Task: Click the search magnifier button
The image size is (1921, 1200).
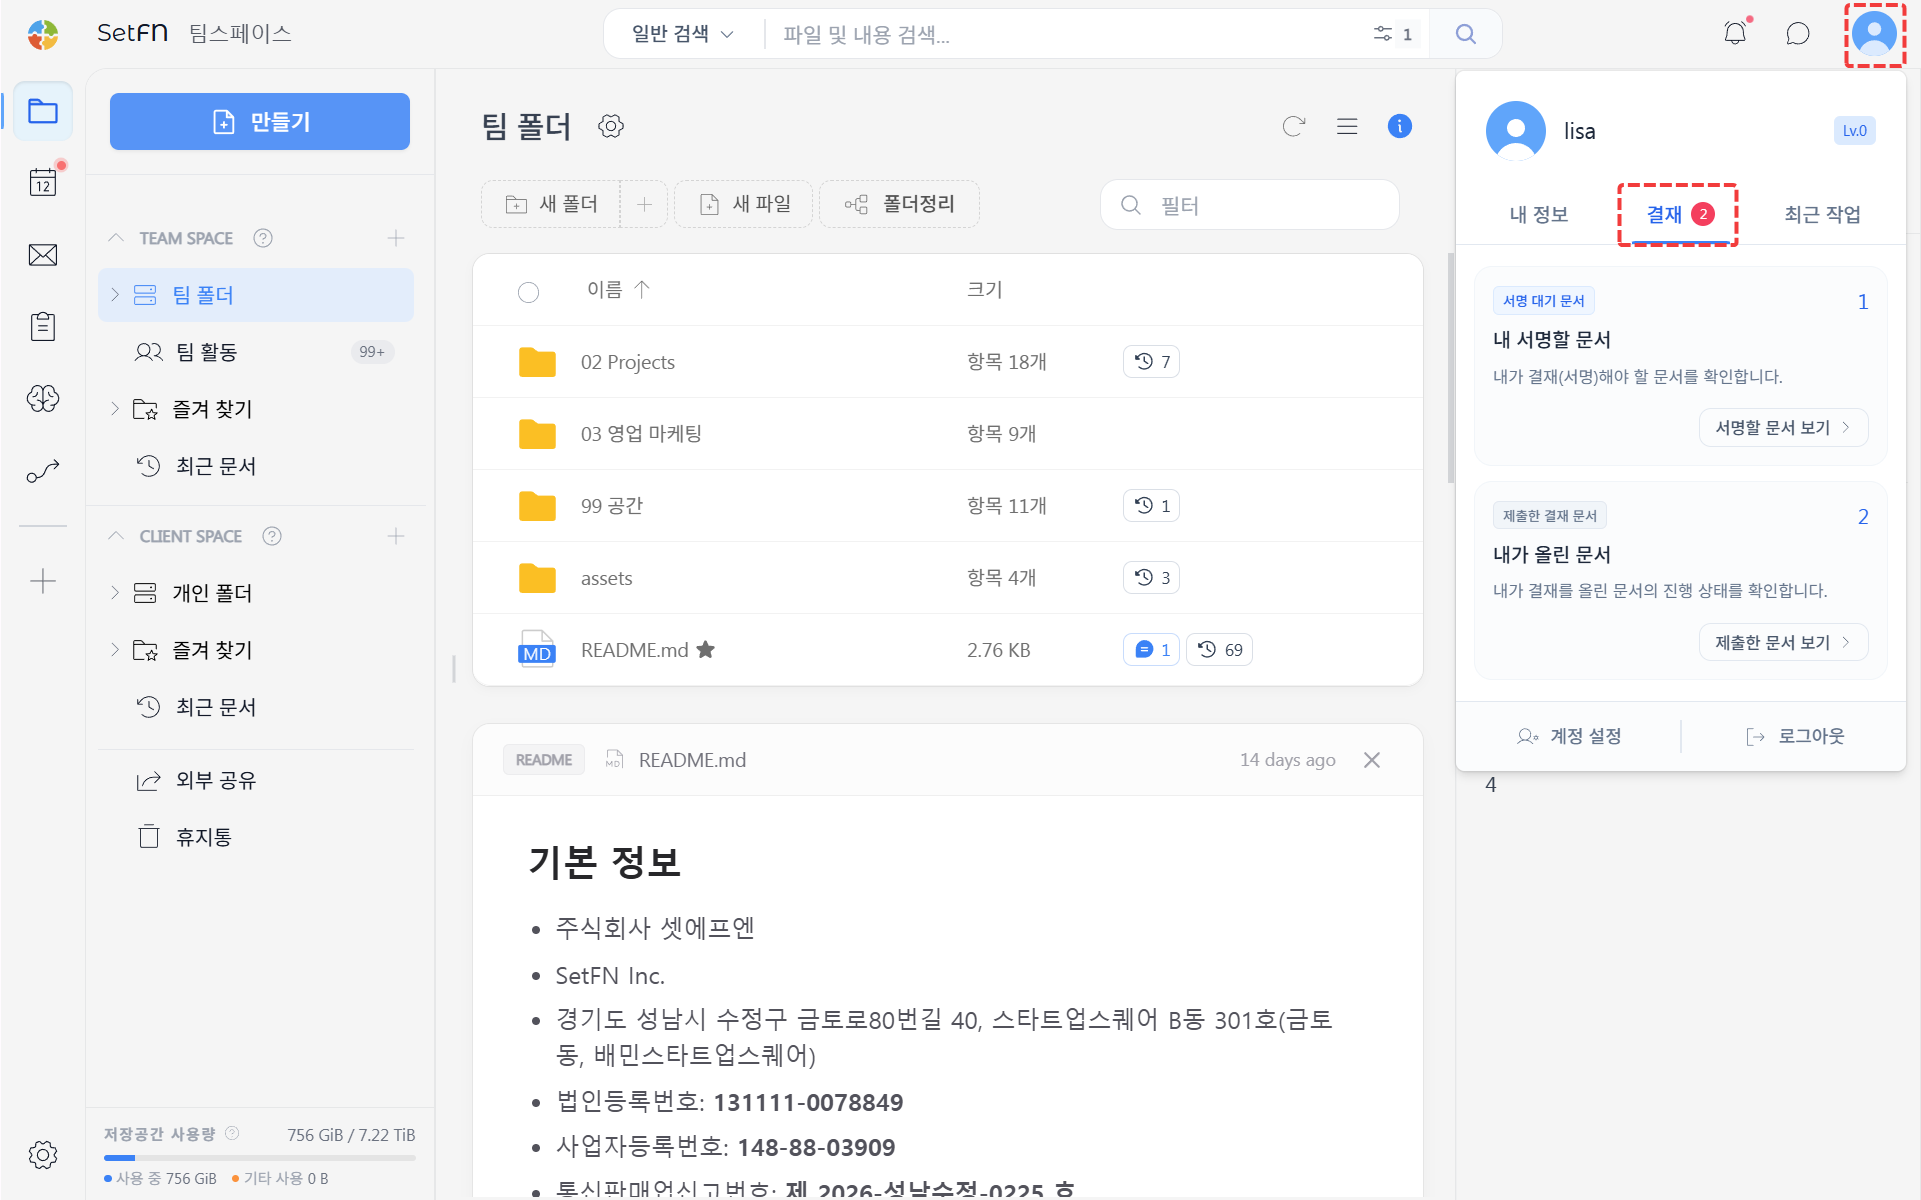Action: click(1466, 34)
